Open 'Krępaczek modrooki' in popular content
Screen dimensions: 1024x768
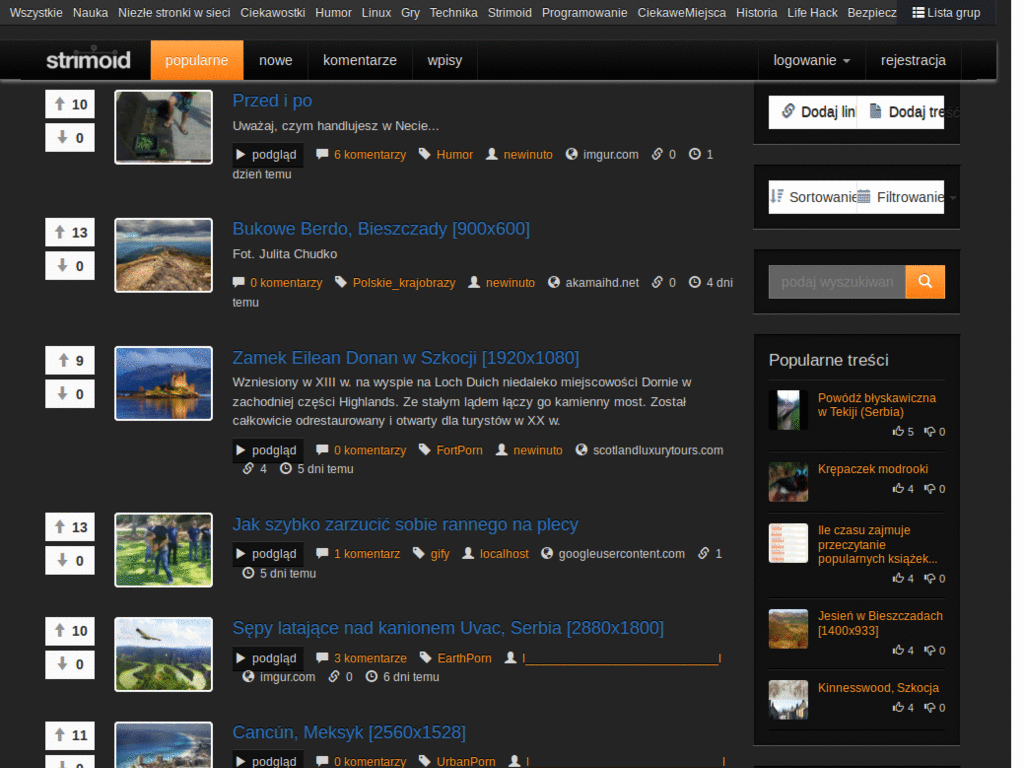point(872,469)
